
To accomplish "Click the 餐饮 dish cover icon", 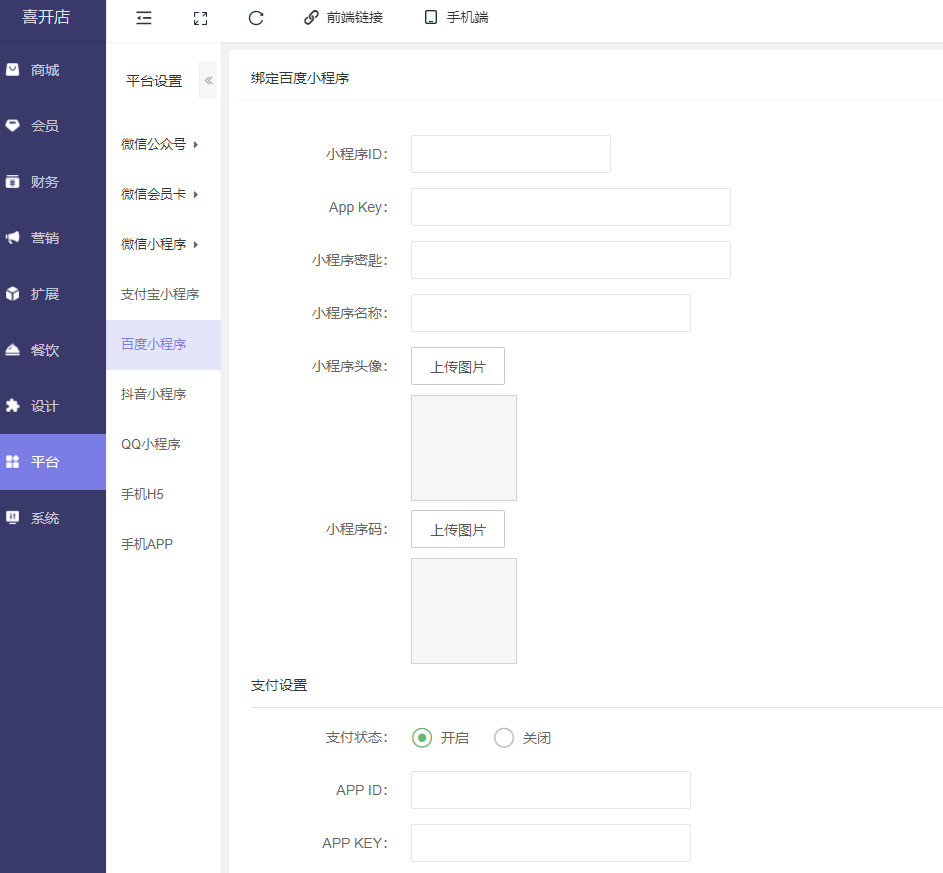I will pos(13,350).
